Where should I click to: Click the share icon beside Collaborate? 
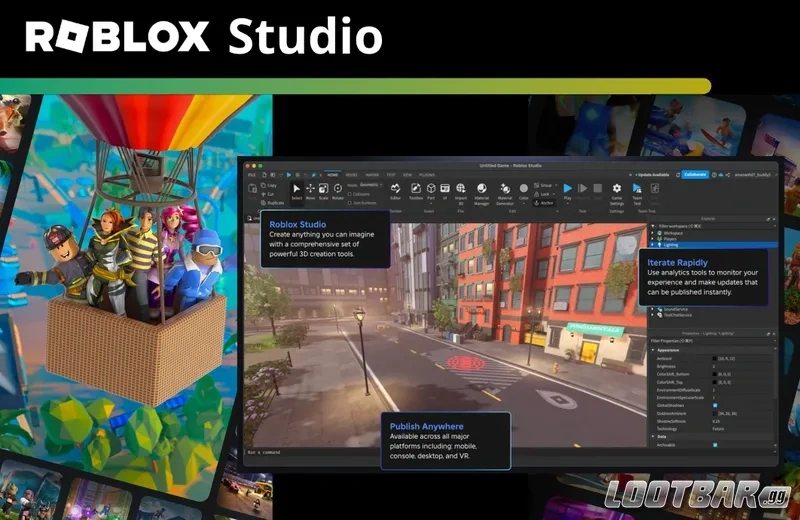[728, 175]
